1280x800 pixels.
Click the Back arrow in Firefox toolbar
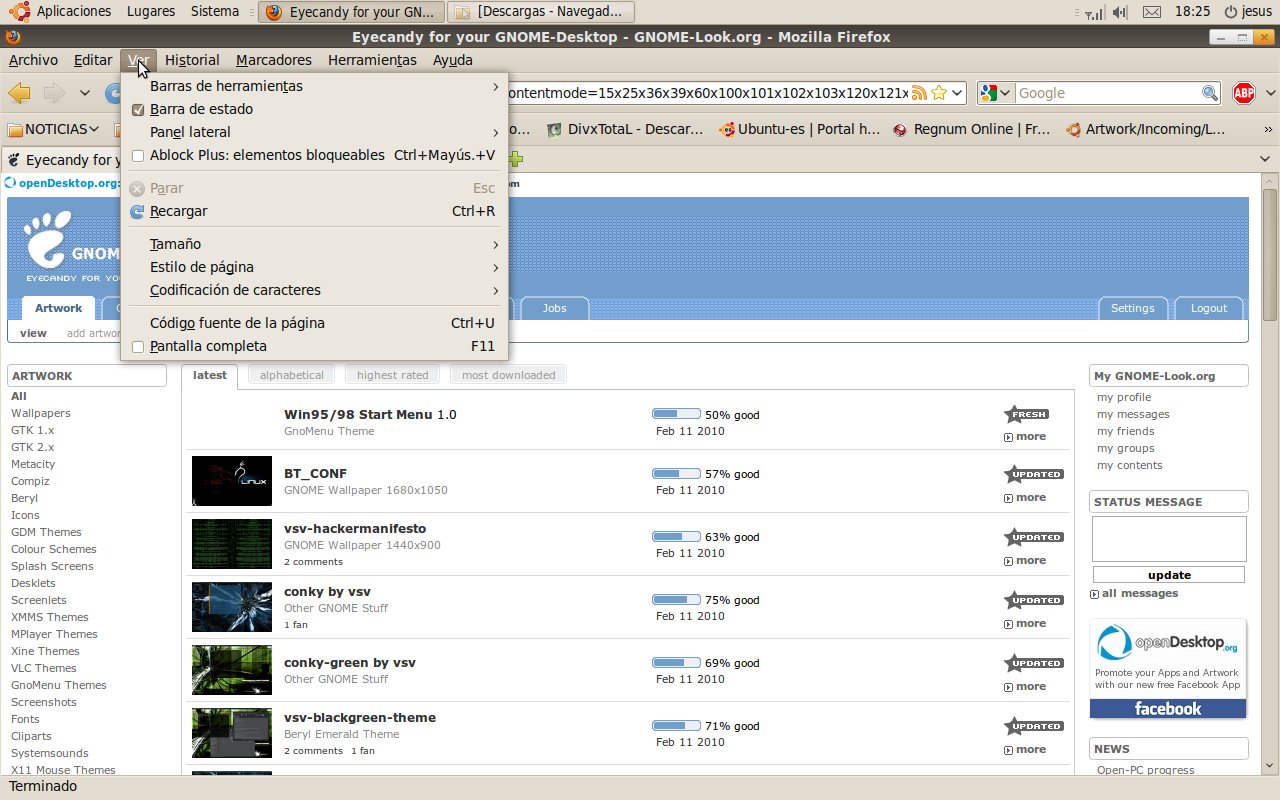(x=19, y=93)
